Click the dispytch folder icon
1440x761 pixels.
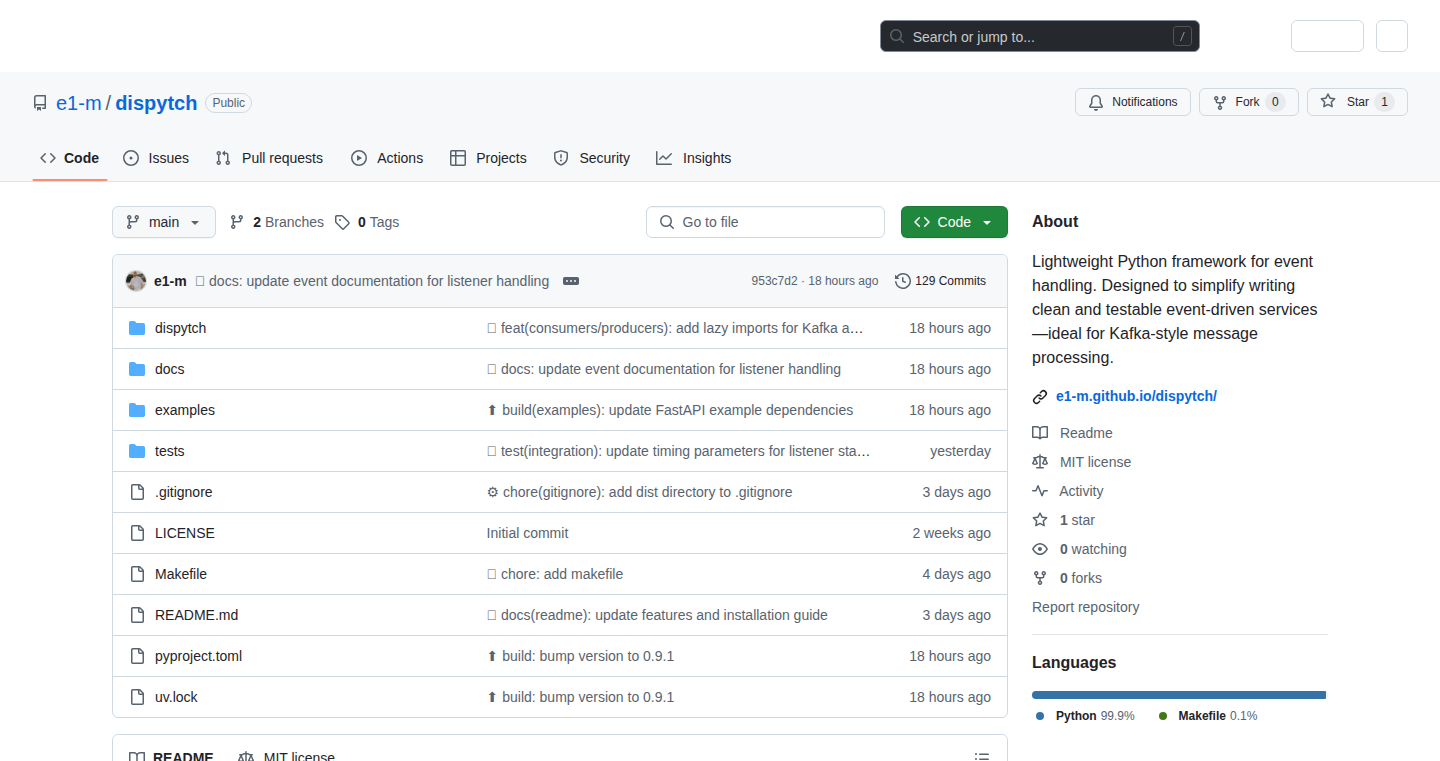pyautogui.click(x=137, y=328)
